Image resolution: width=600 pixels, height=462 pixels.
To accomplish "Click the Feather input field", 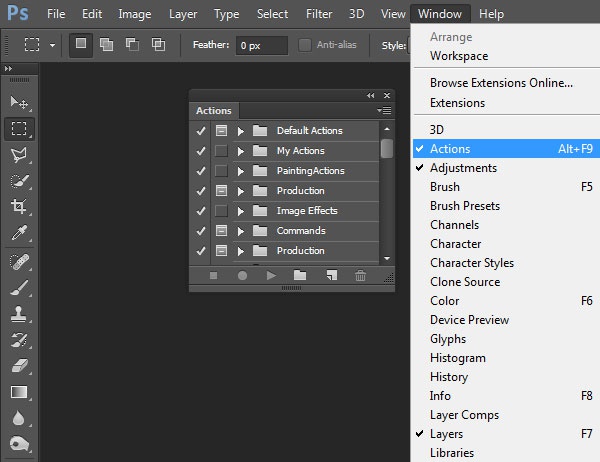I will 261,45.
